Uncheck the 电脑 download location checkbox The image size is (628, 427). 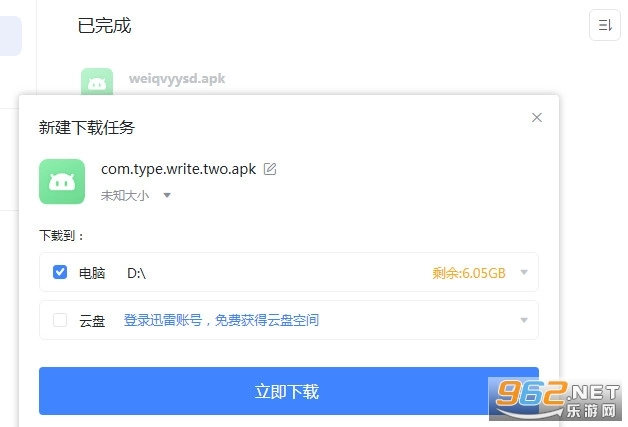pos(60,272)
